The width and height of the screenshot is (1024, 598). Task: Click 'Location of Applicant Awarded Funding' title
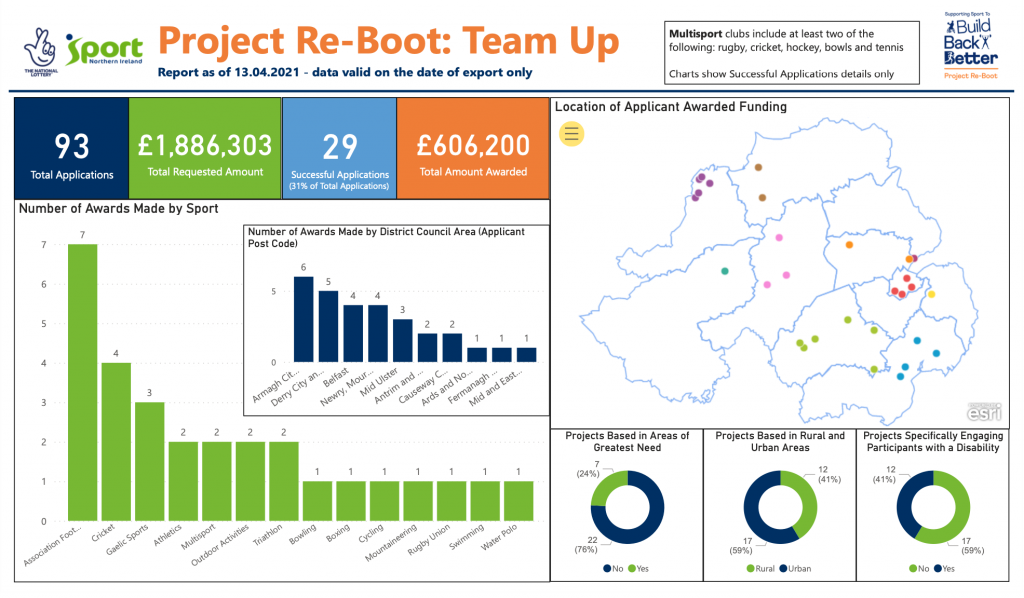(x=671, y=106)
